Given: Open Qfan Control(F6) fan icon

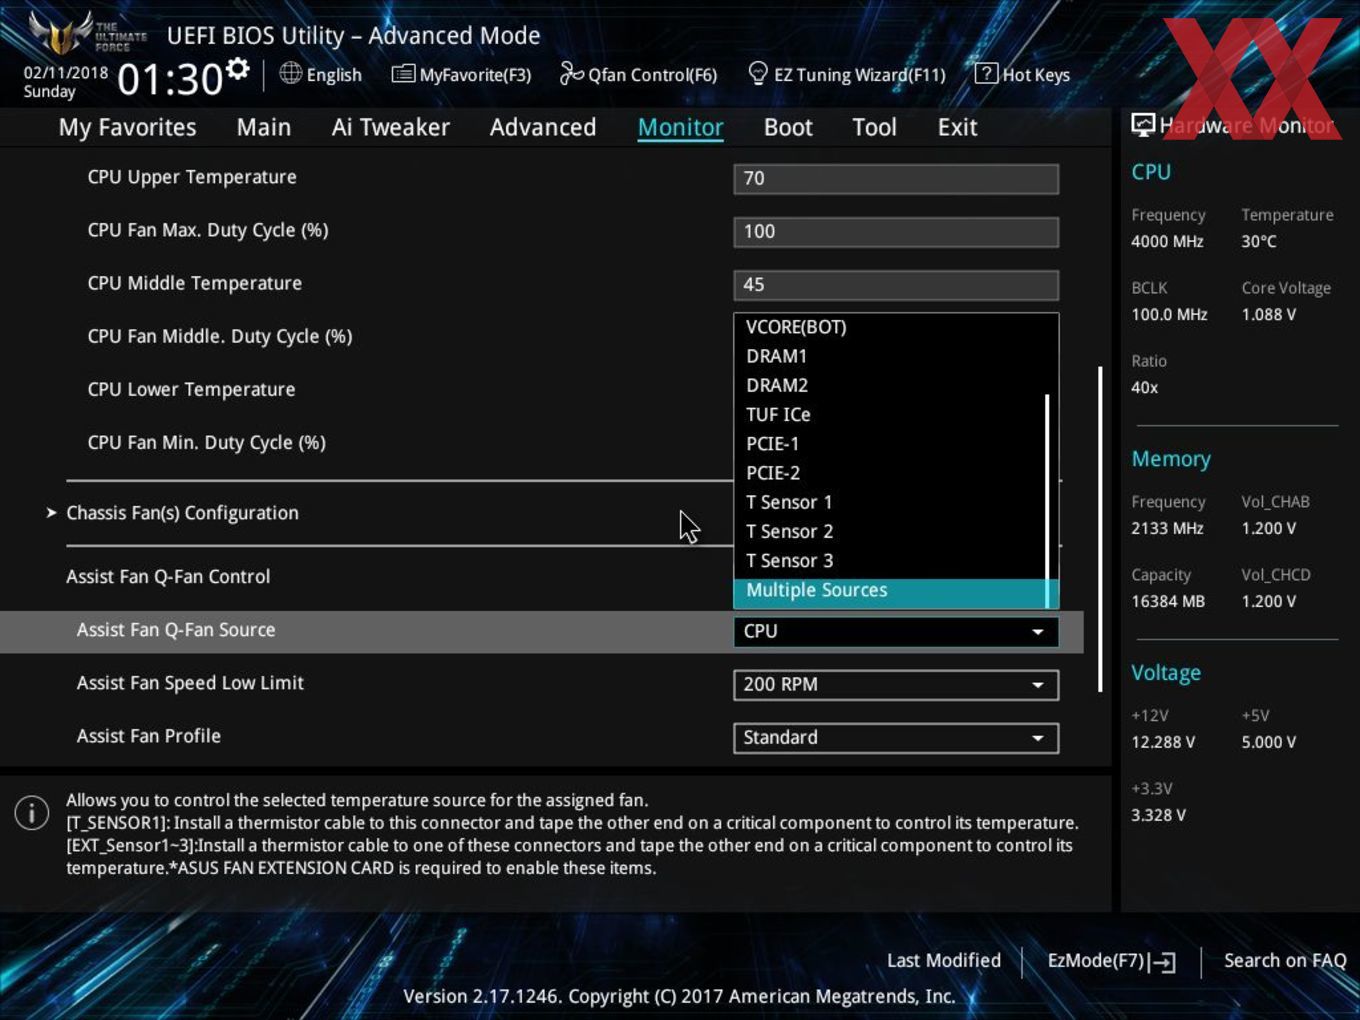Looking at the screenshot, I should point(571,73).
